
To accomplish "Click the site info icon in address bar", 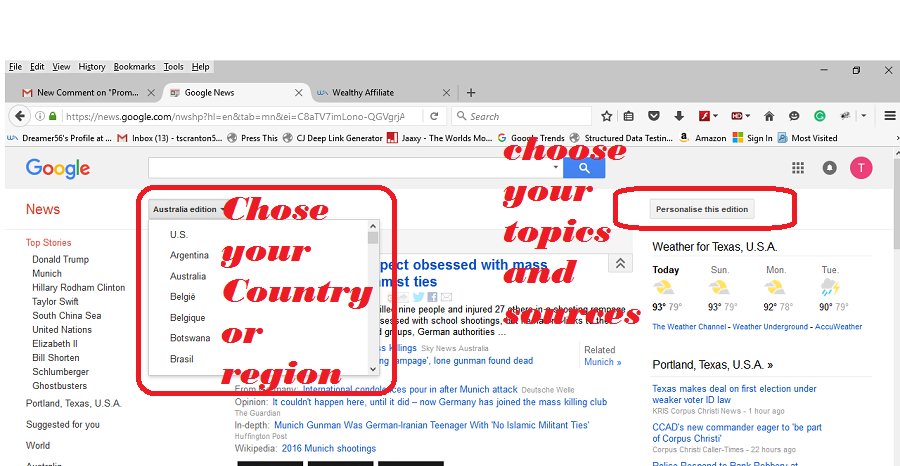I will [40, 116].
